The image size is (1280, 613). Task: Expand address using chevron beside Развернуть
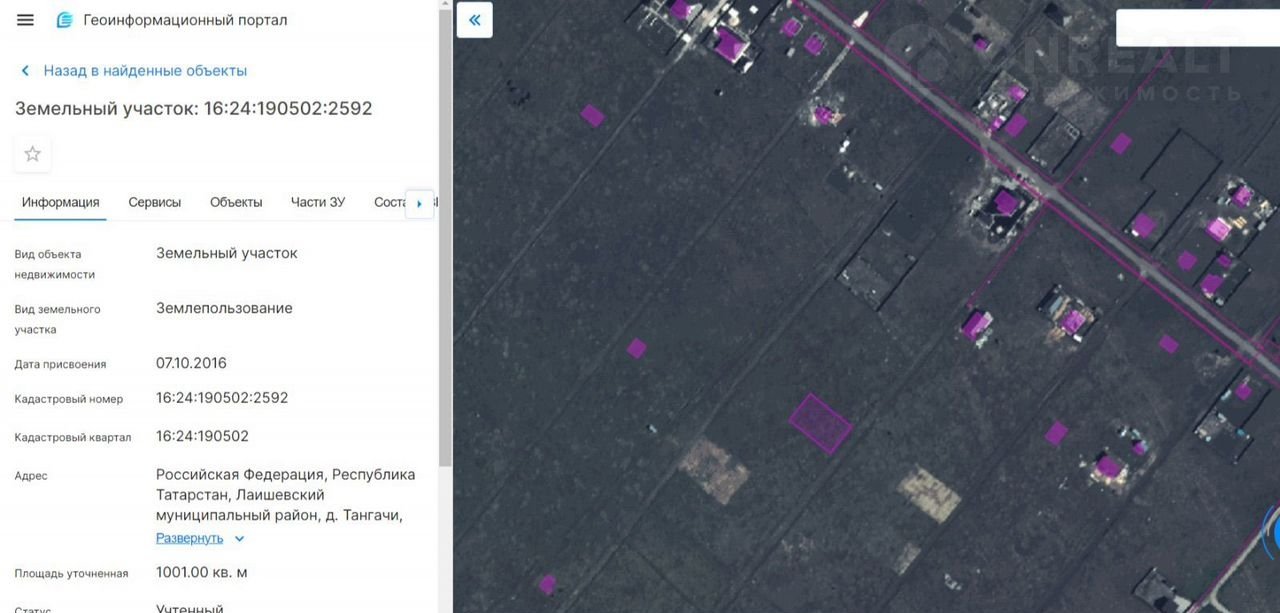pyautogui.click(x=239, y=539)
